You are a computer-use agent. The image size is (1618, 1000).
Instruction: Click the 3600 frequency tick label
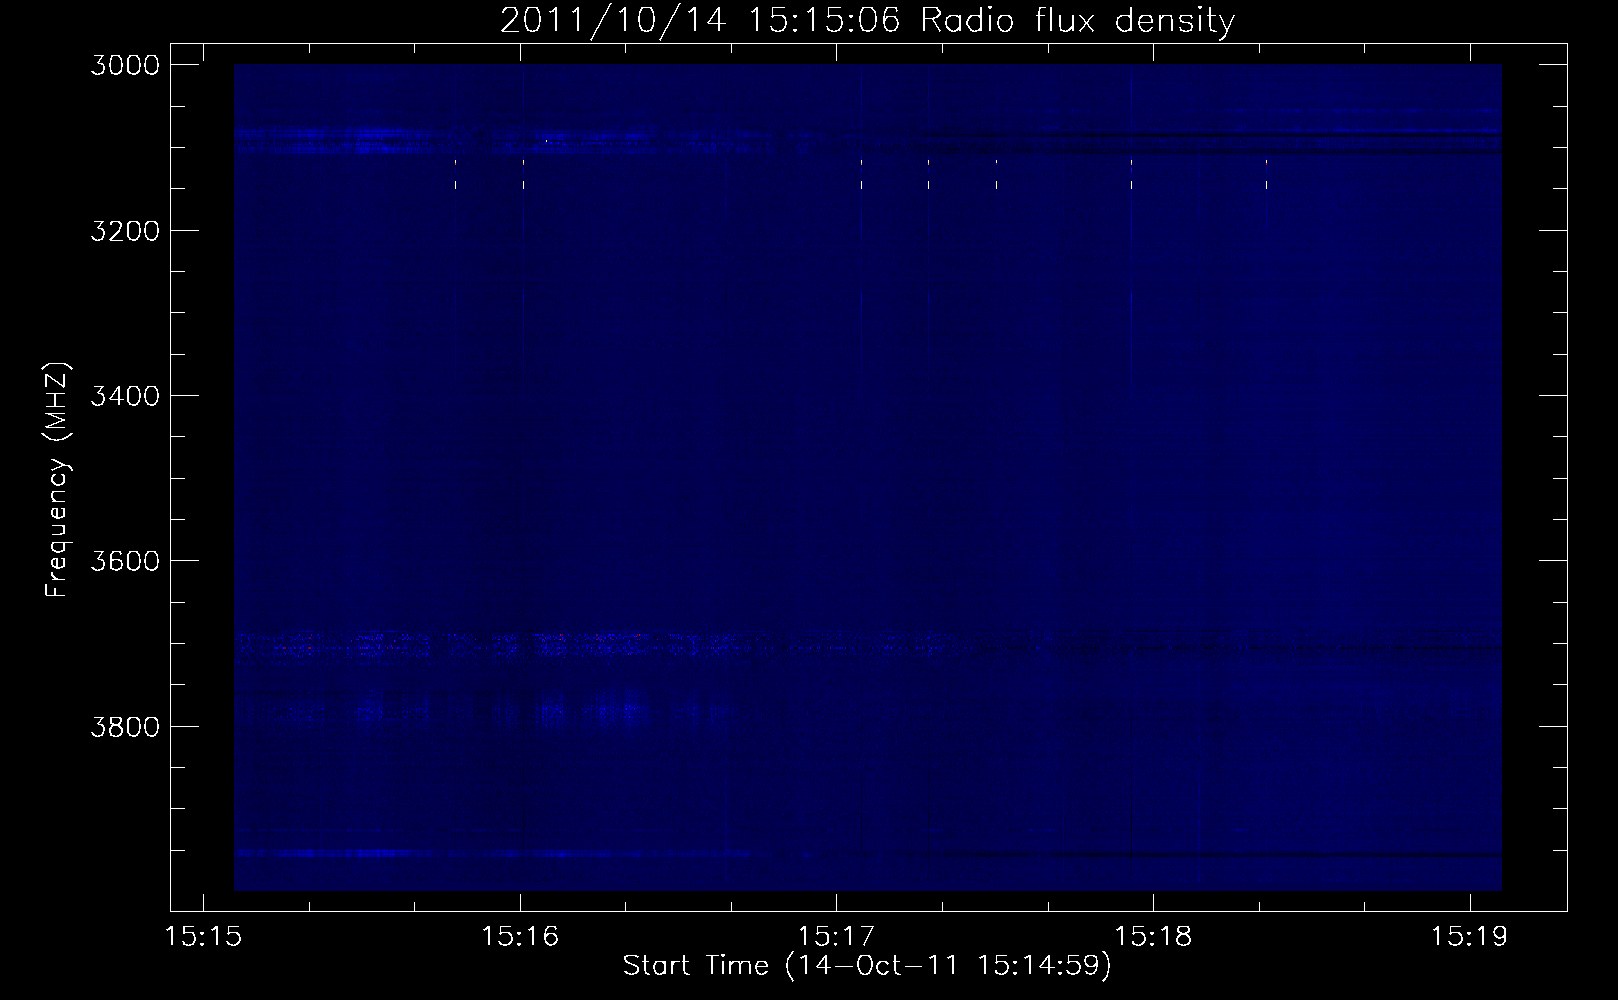125,560
